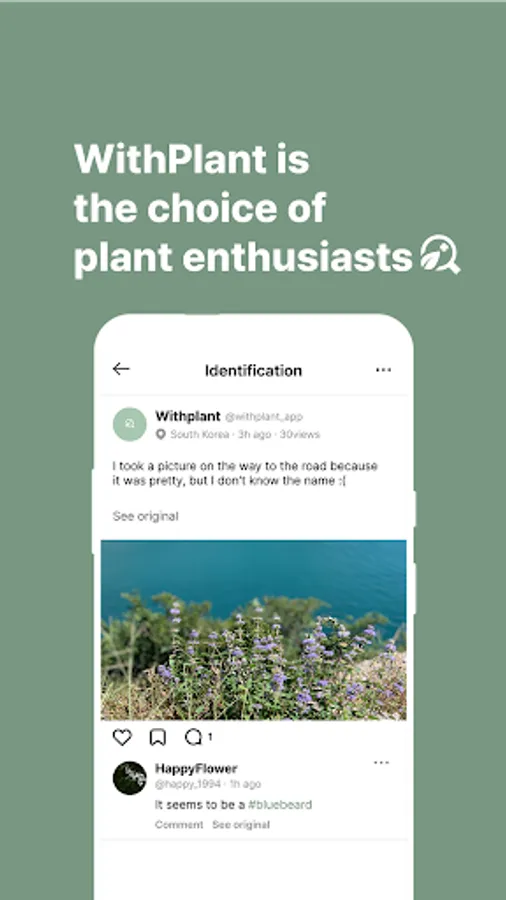506x900 pixels.
Task: Open the Withplant username
Action: pos(188,416)
